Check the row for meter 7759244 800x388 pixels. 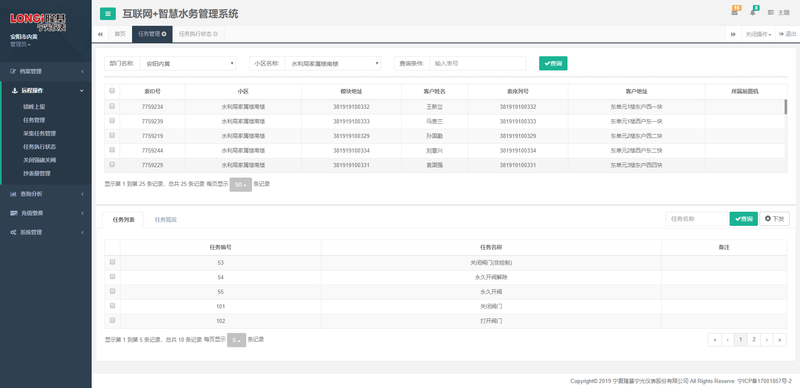(112, 150)
